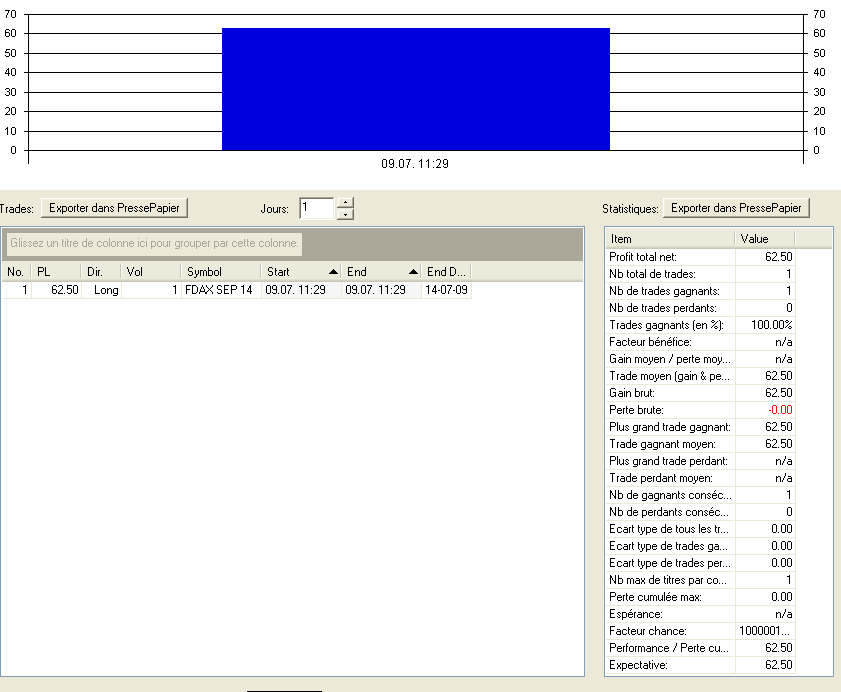Click the End column sort arrow

[x=413, y=272]
